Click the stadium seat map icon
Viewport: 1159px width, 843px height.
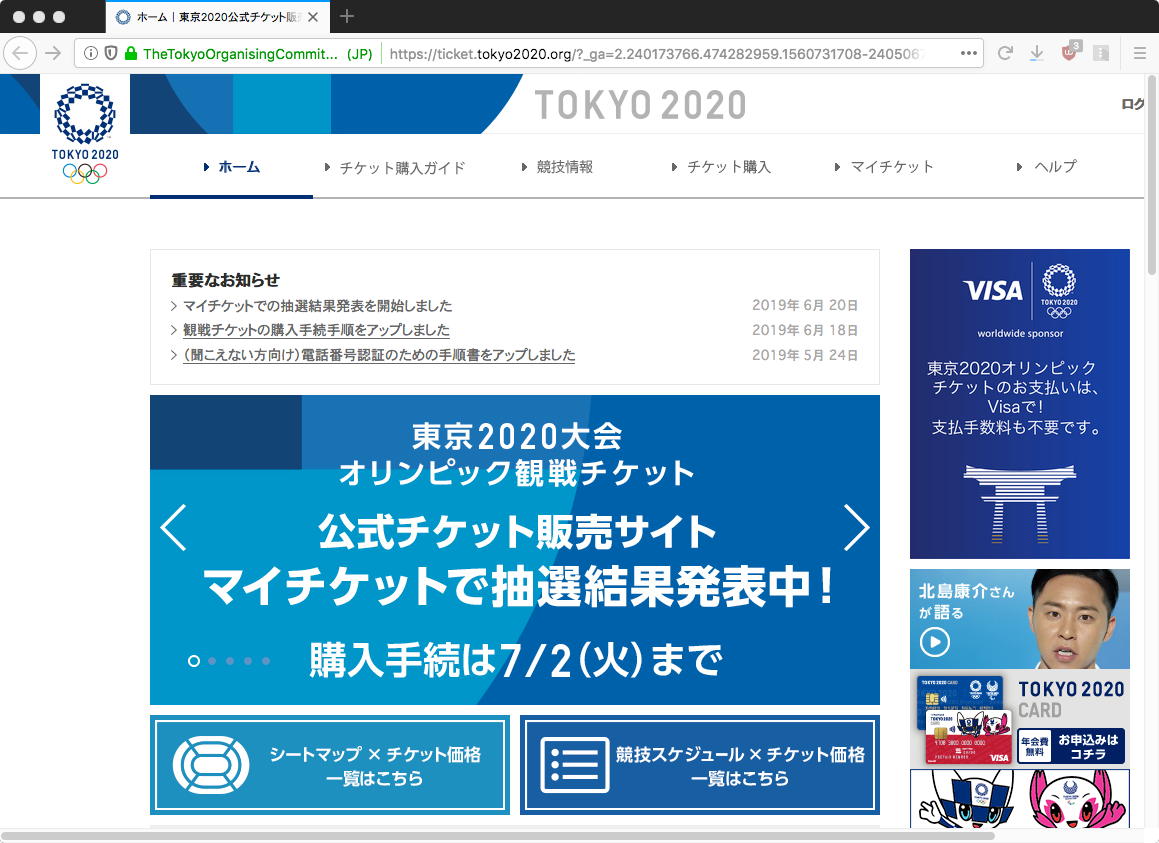pyautogui.click(x=211, y=765)
